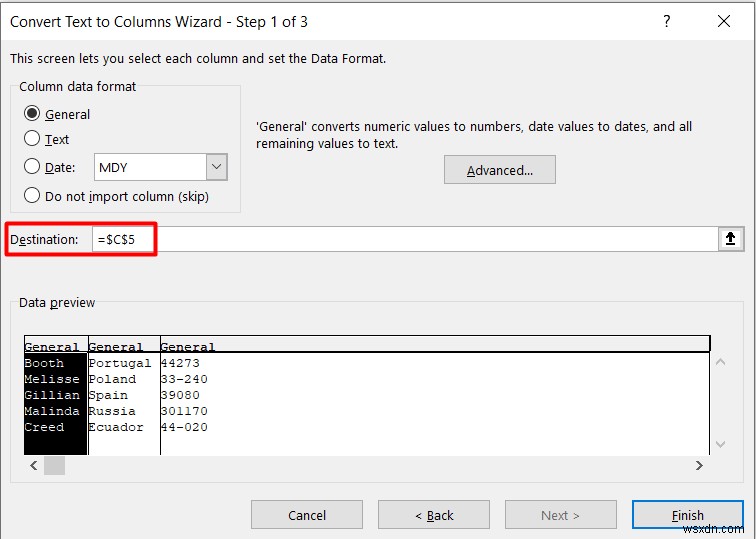Click 'Ecuador' in the data preview
The width and height of the screenshot is (756, 539).
pyautogui.click(x=116, y=427)
